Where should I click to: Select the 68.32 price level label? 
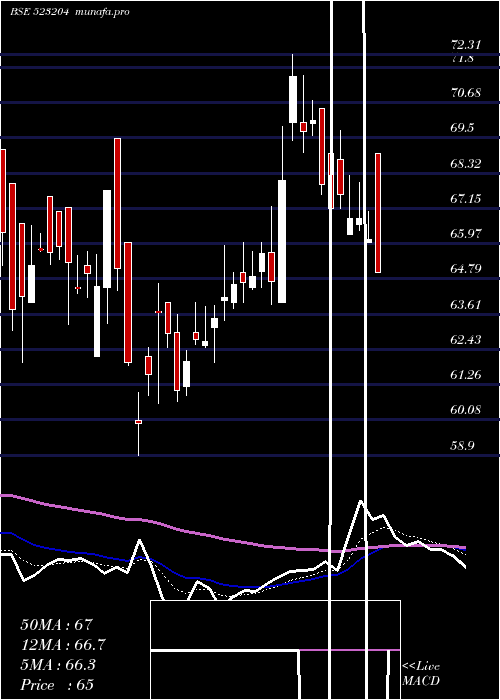tap(466, 163)
